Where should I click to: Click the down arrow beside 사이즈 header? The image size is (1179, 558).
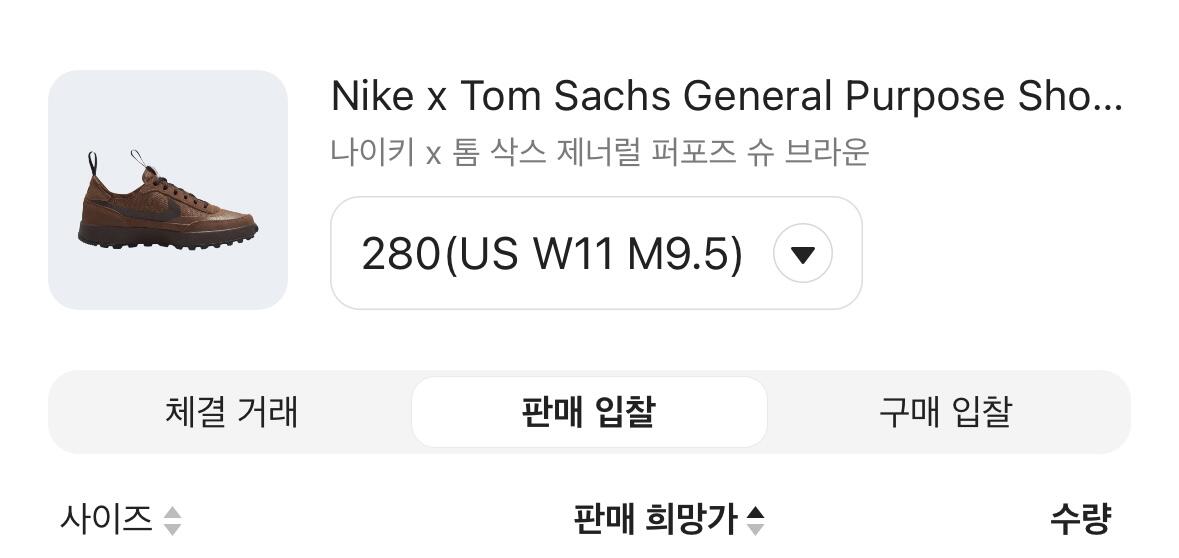173,528
